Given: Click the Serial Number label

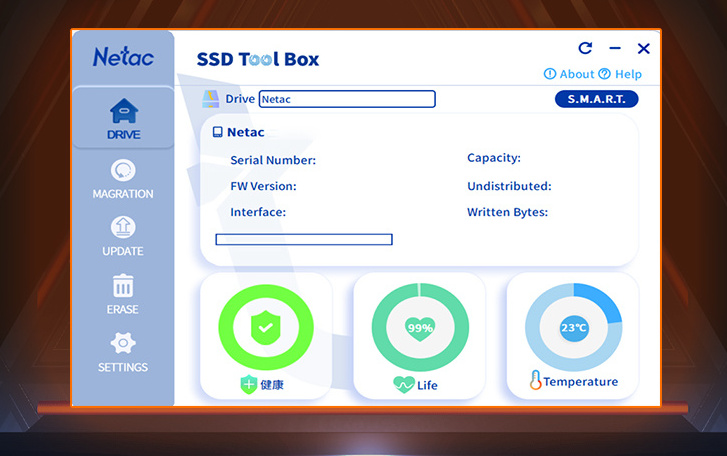Looking at the screenshot, I should (x=273, y=160).
